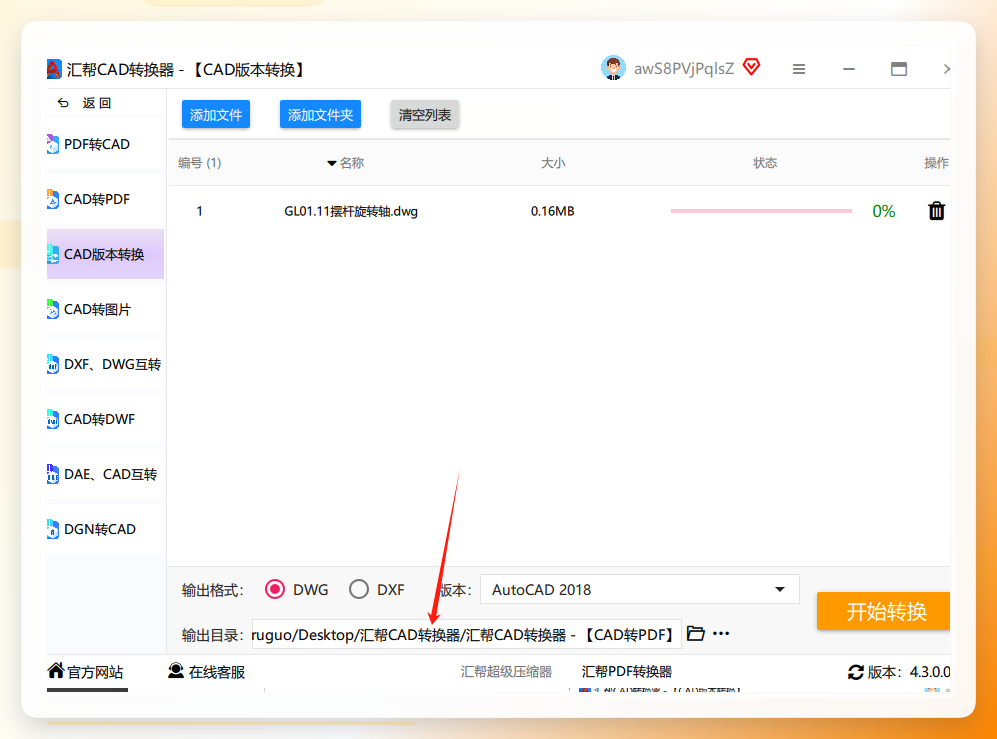The image size is (997, 739).
Task: Click the 0% status value
Action: [x=884, y=211]
